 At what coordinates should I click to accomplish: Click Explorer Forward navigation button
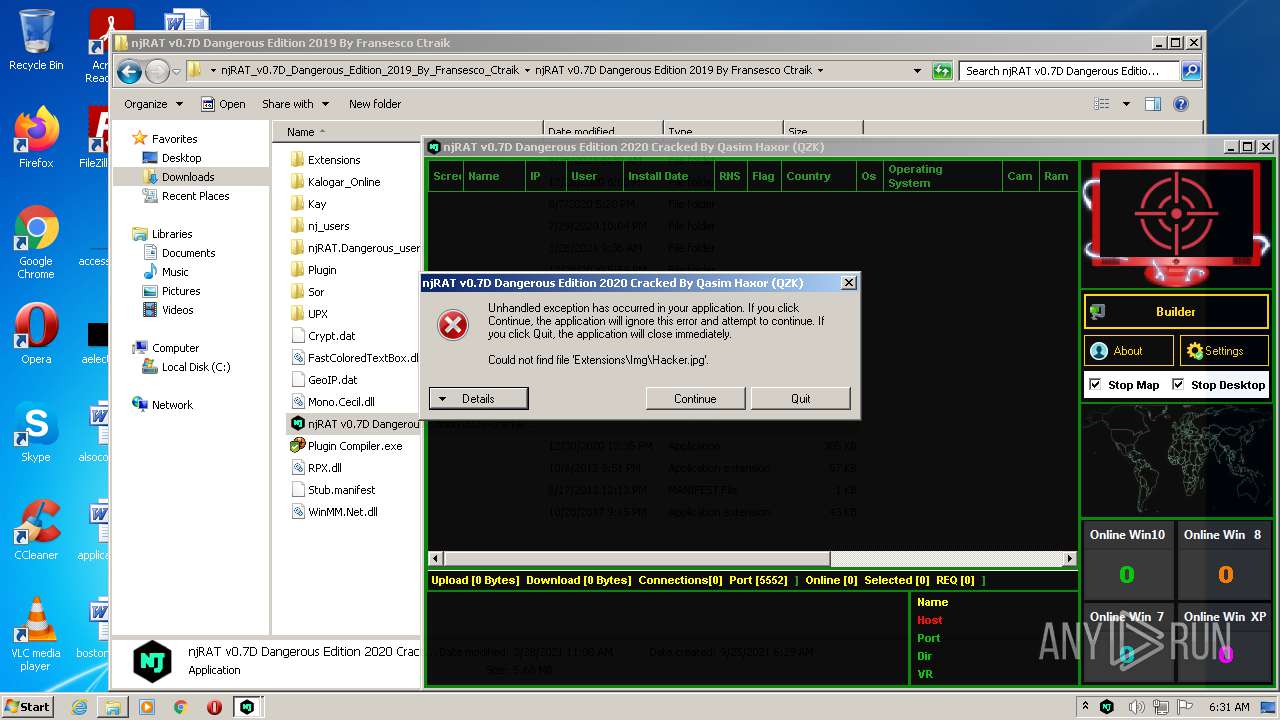point(157,71)
